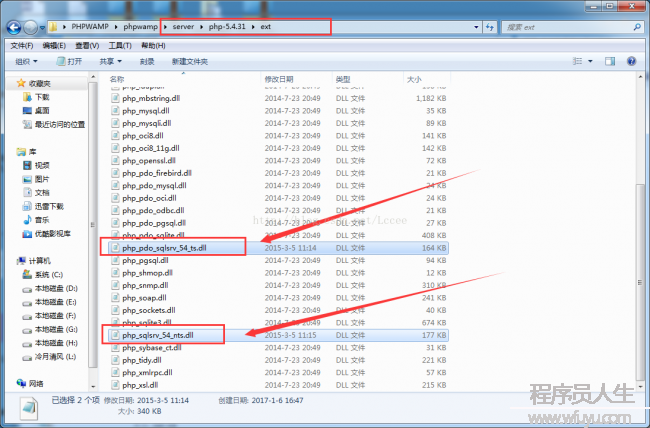Select file php_xsl.dll
Screen dimensions: 650x428
[140, 385]
